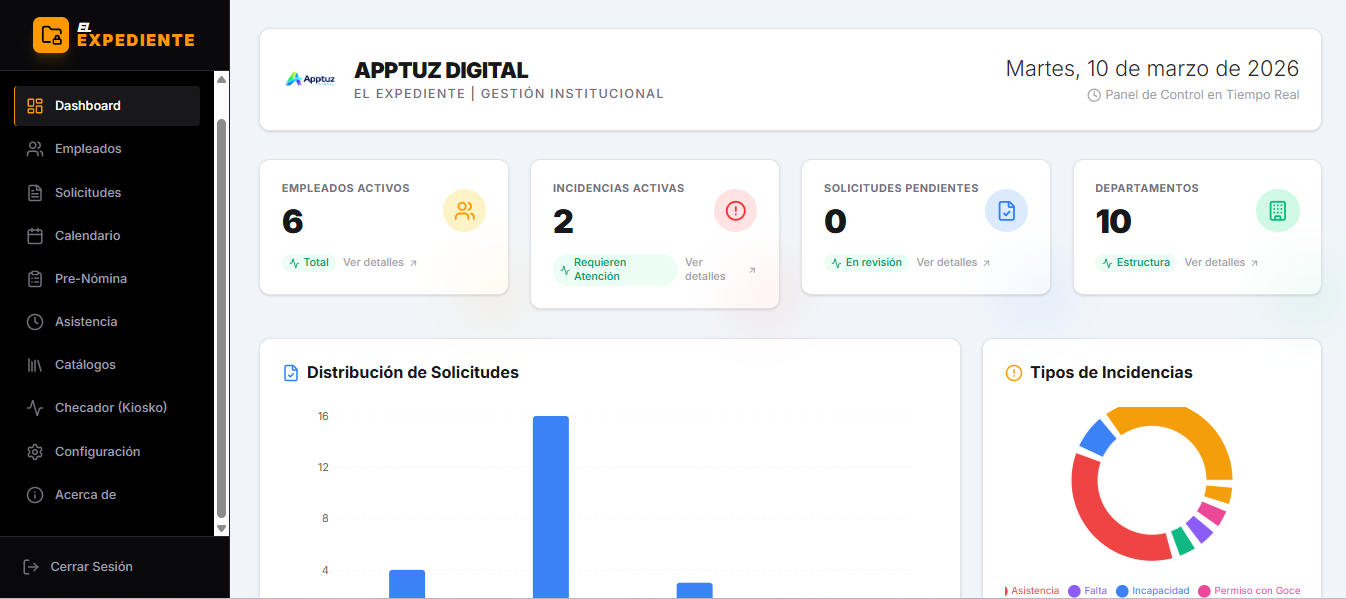Open the Calendario page
Image resolution: width=1346 pixels, height=599 pixels.
coord(107,236)
